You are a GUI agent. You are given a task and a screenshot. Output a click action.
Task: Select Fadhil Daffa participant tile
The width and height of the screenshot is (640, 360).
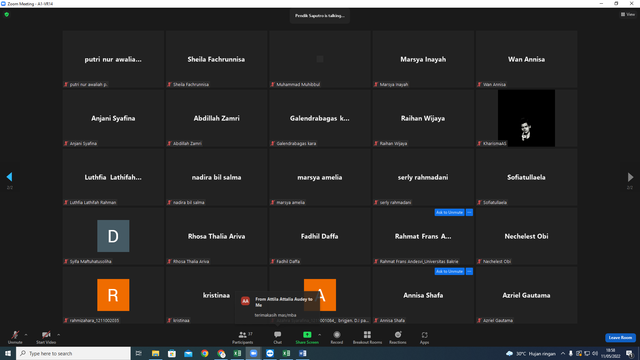point(320,236)
